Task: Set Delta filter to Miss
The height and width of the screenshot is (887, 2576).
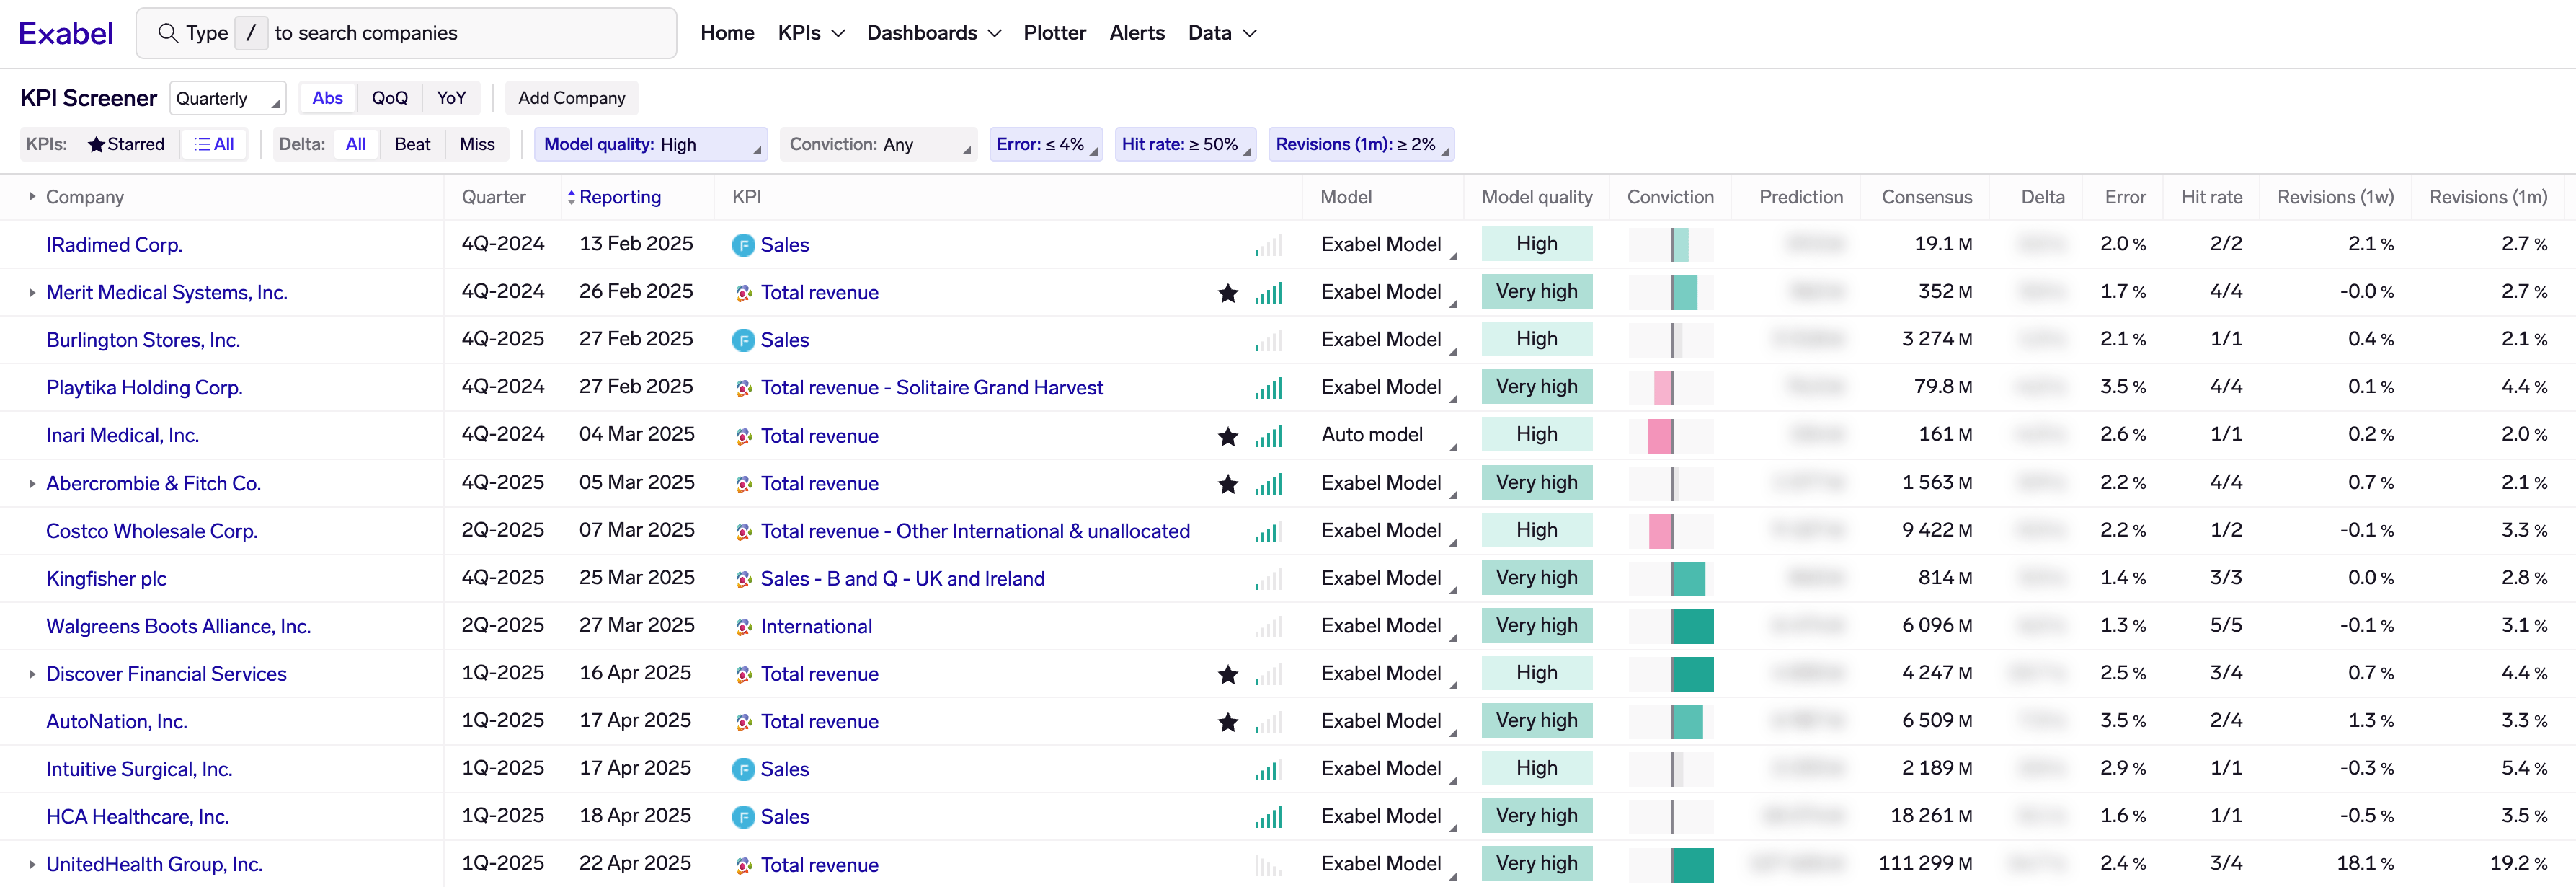Action: pos(477,144)
